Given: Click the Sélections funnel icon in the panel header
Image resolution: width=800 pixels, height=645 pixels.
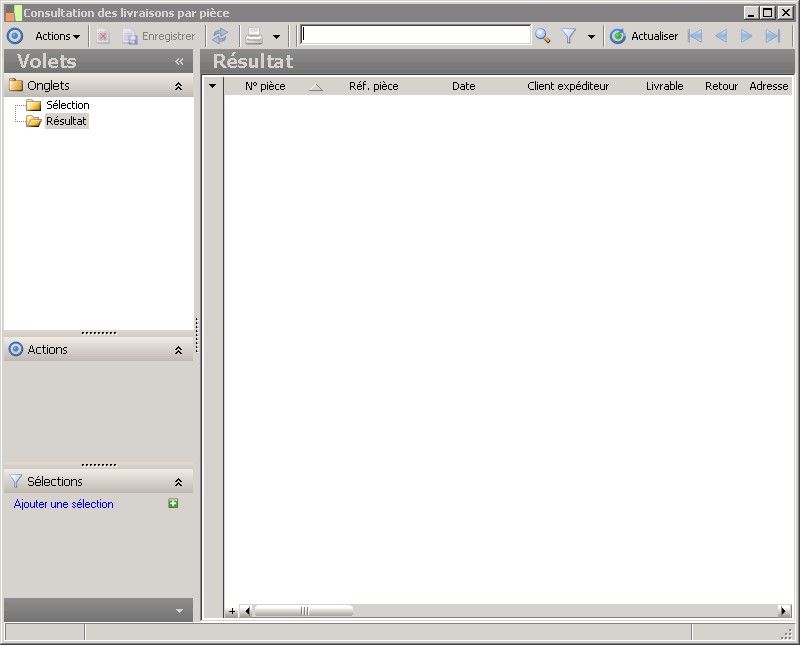Looking at the screenshot, I should (x=16, y=481).
